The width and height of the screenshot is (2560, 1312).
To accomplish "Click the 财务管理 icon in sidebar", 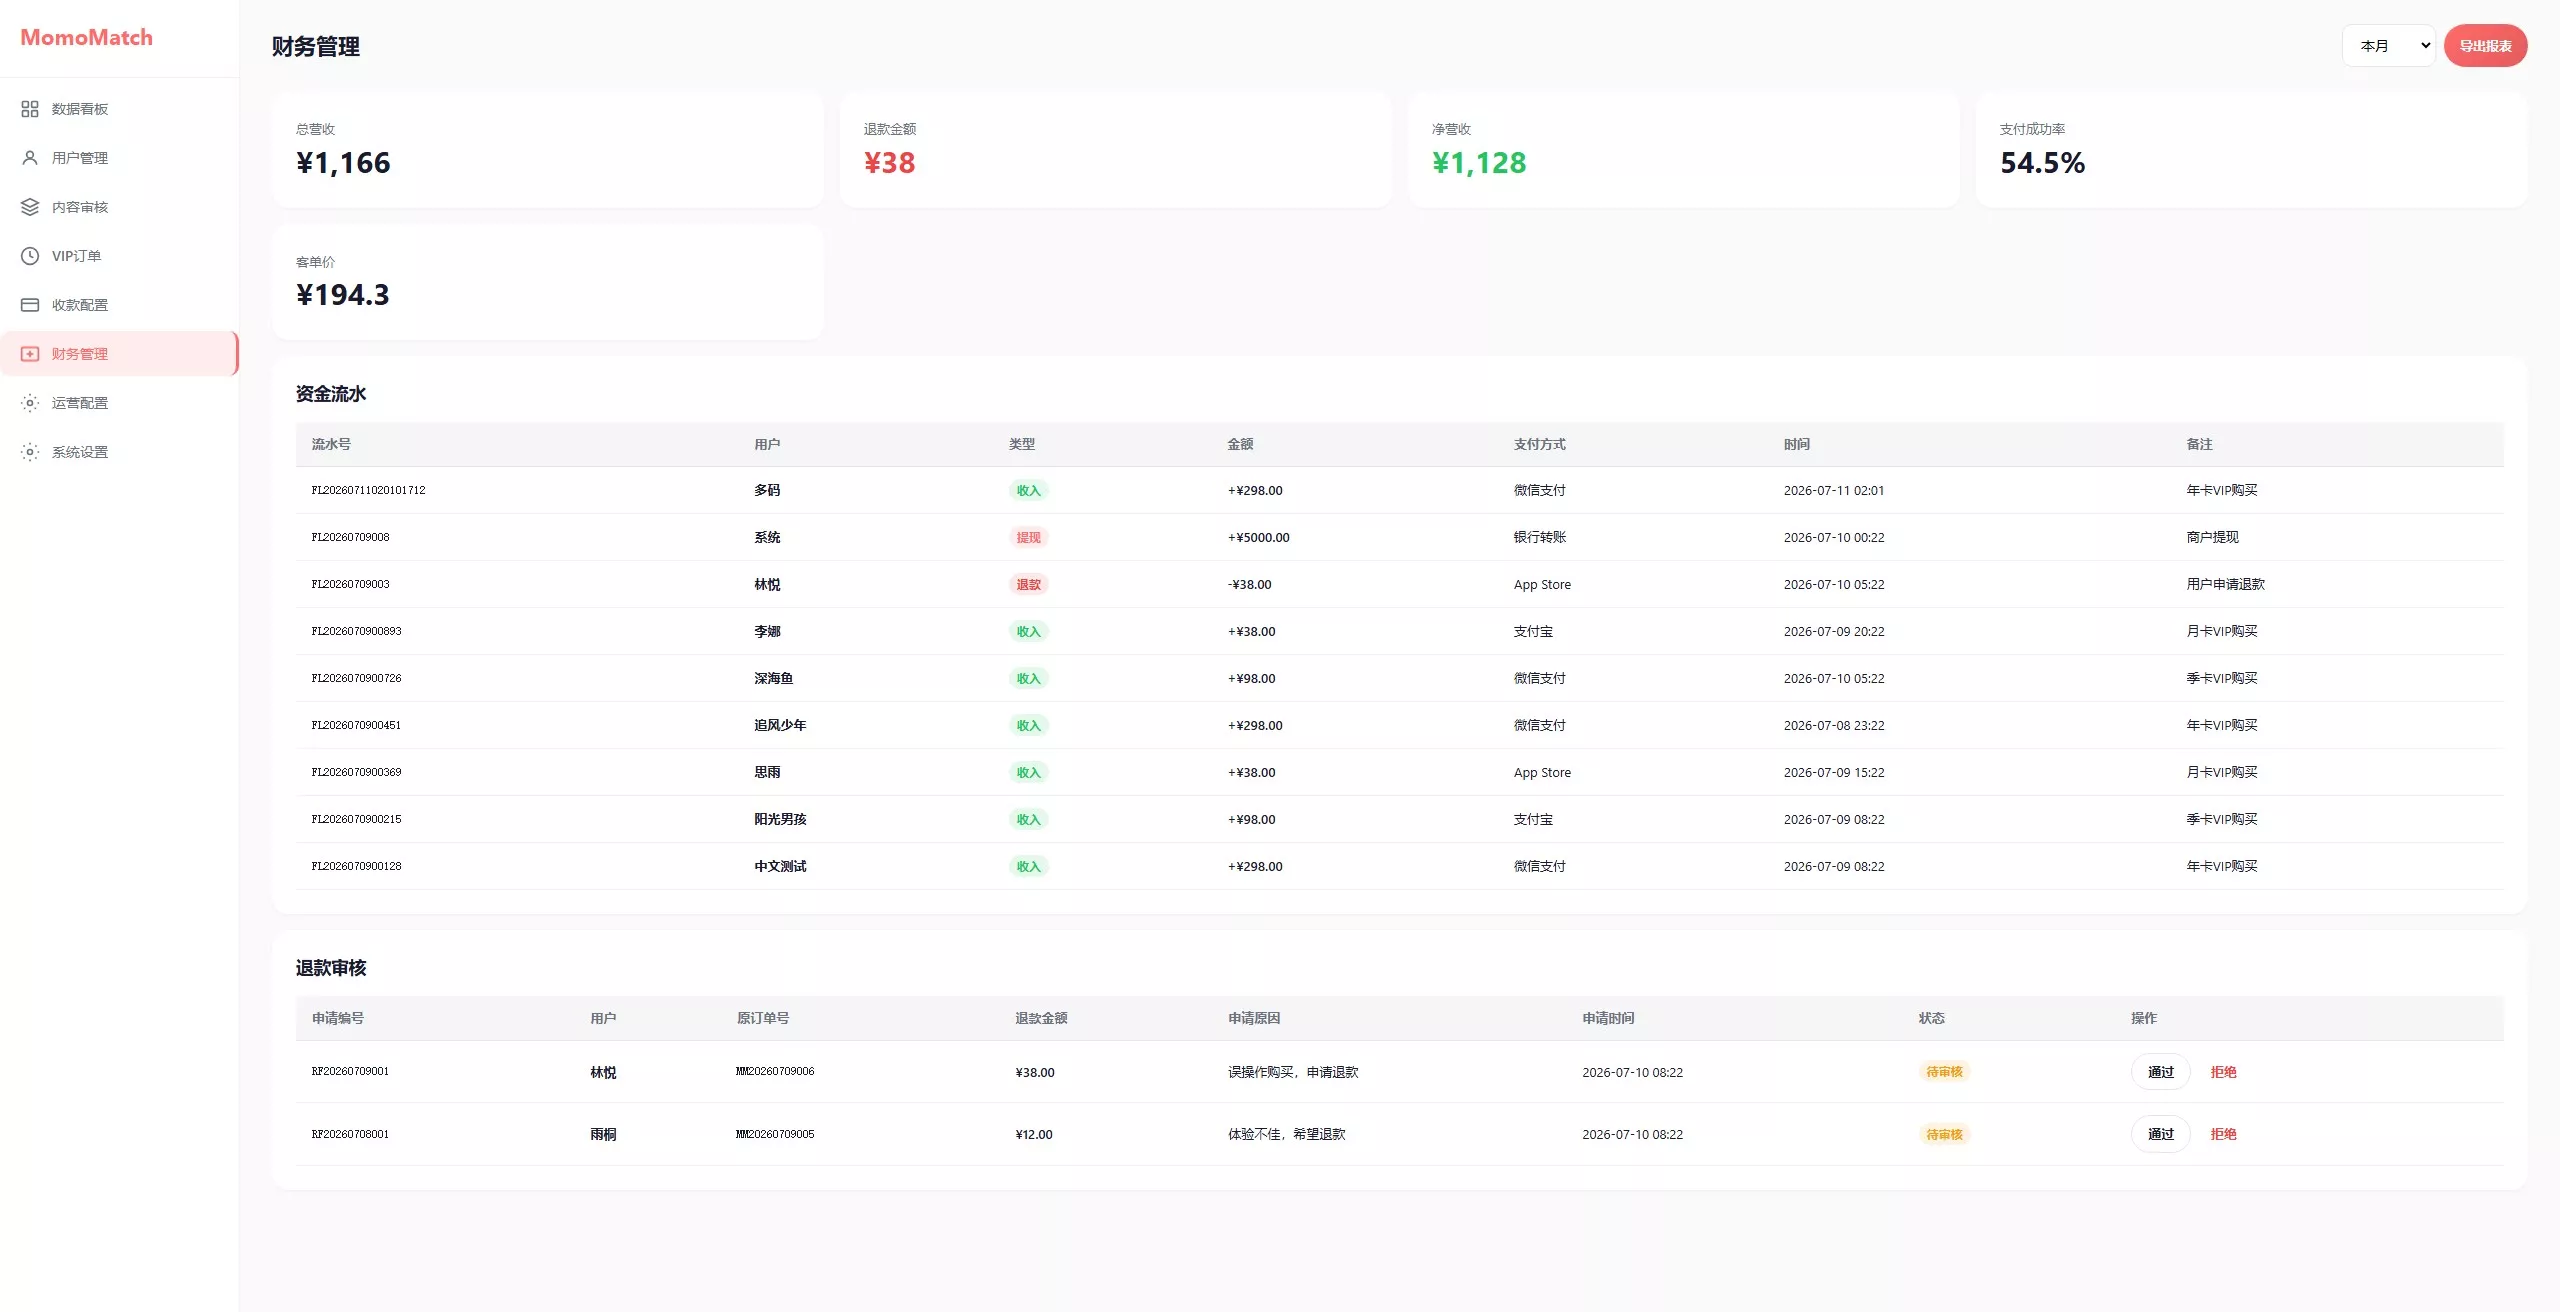I will 30,354.
